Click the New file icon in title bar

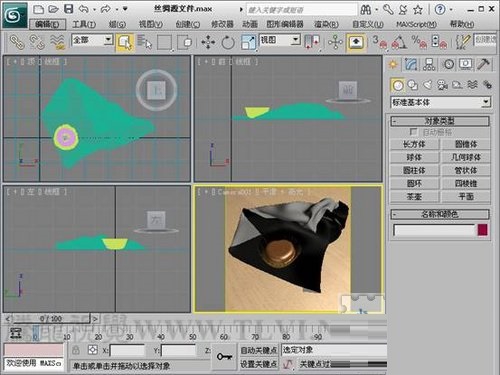[39, 9]
